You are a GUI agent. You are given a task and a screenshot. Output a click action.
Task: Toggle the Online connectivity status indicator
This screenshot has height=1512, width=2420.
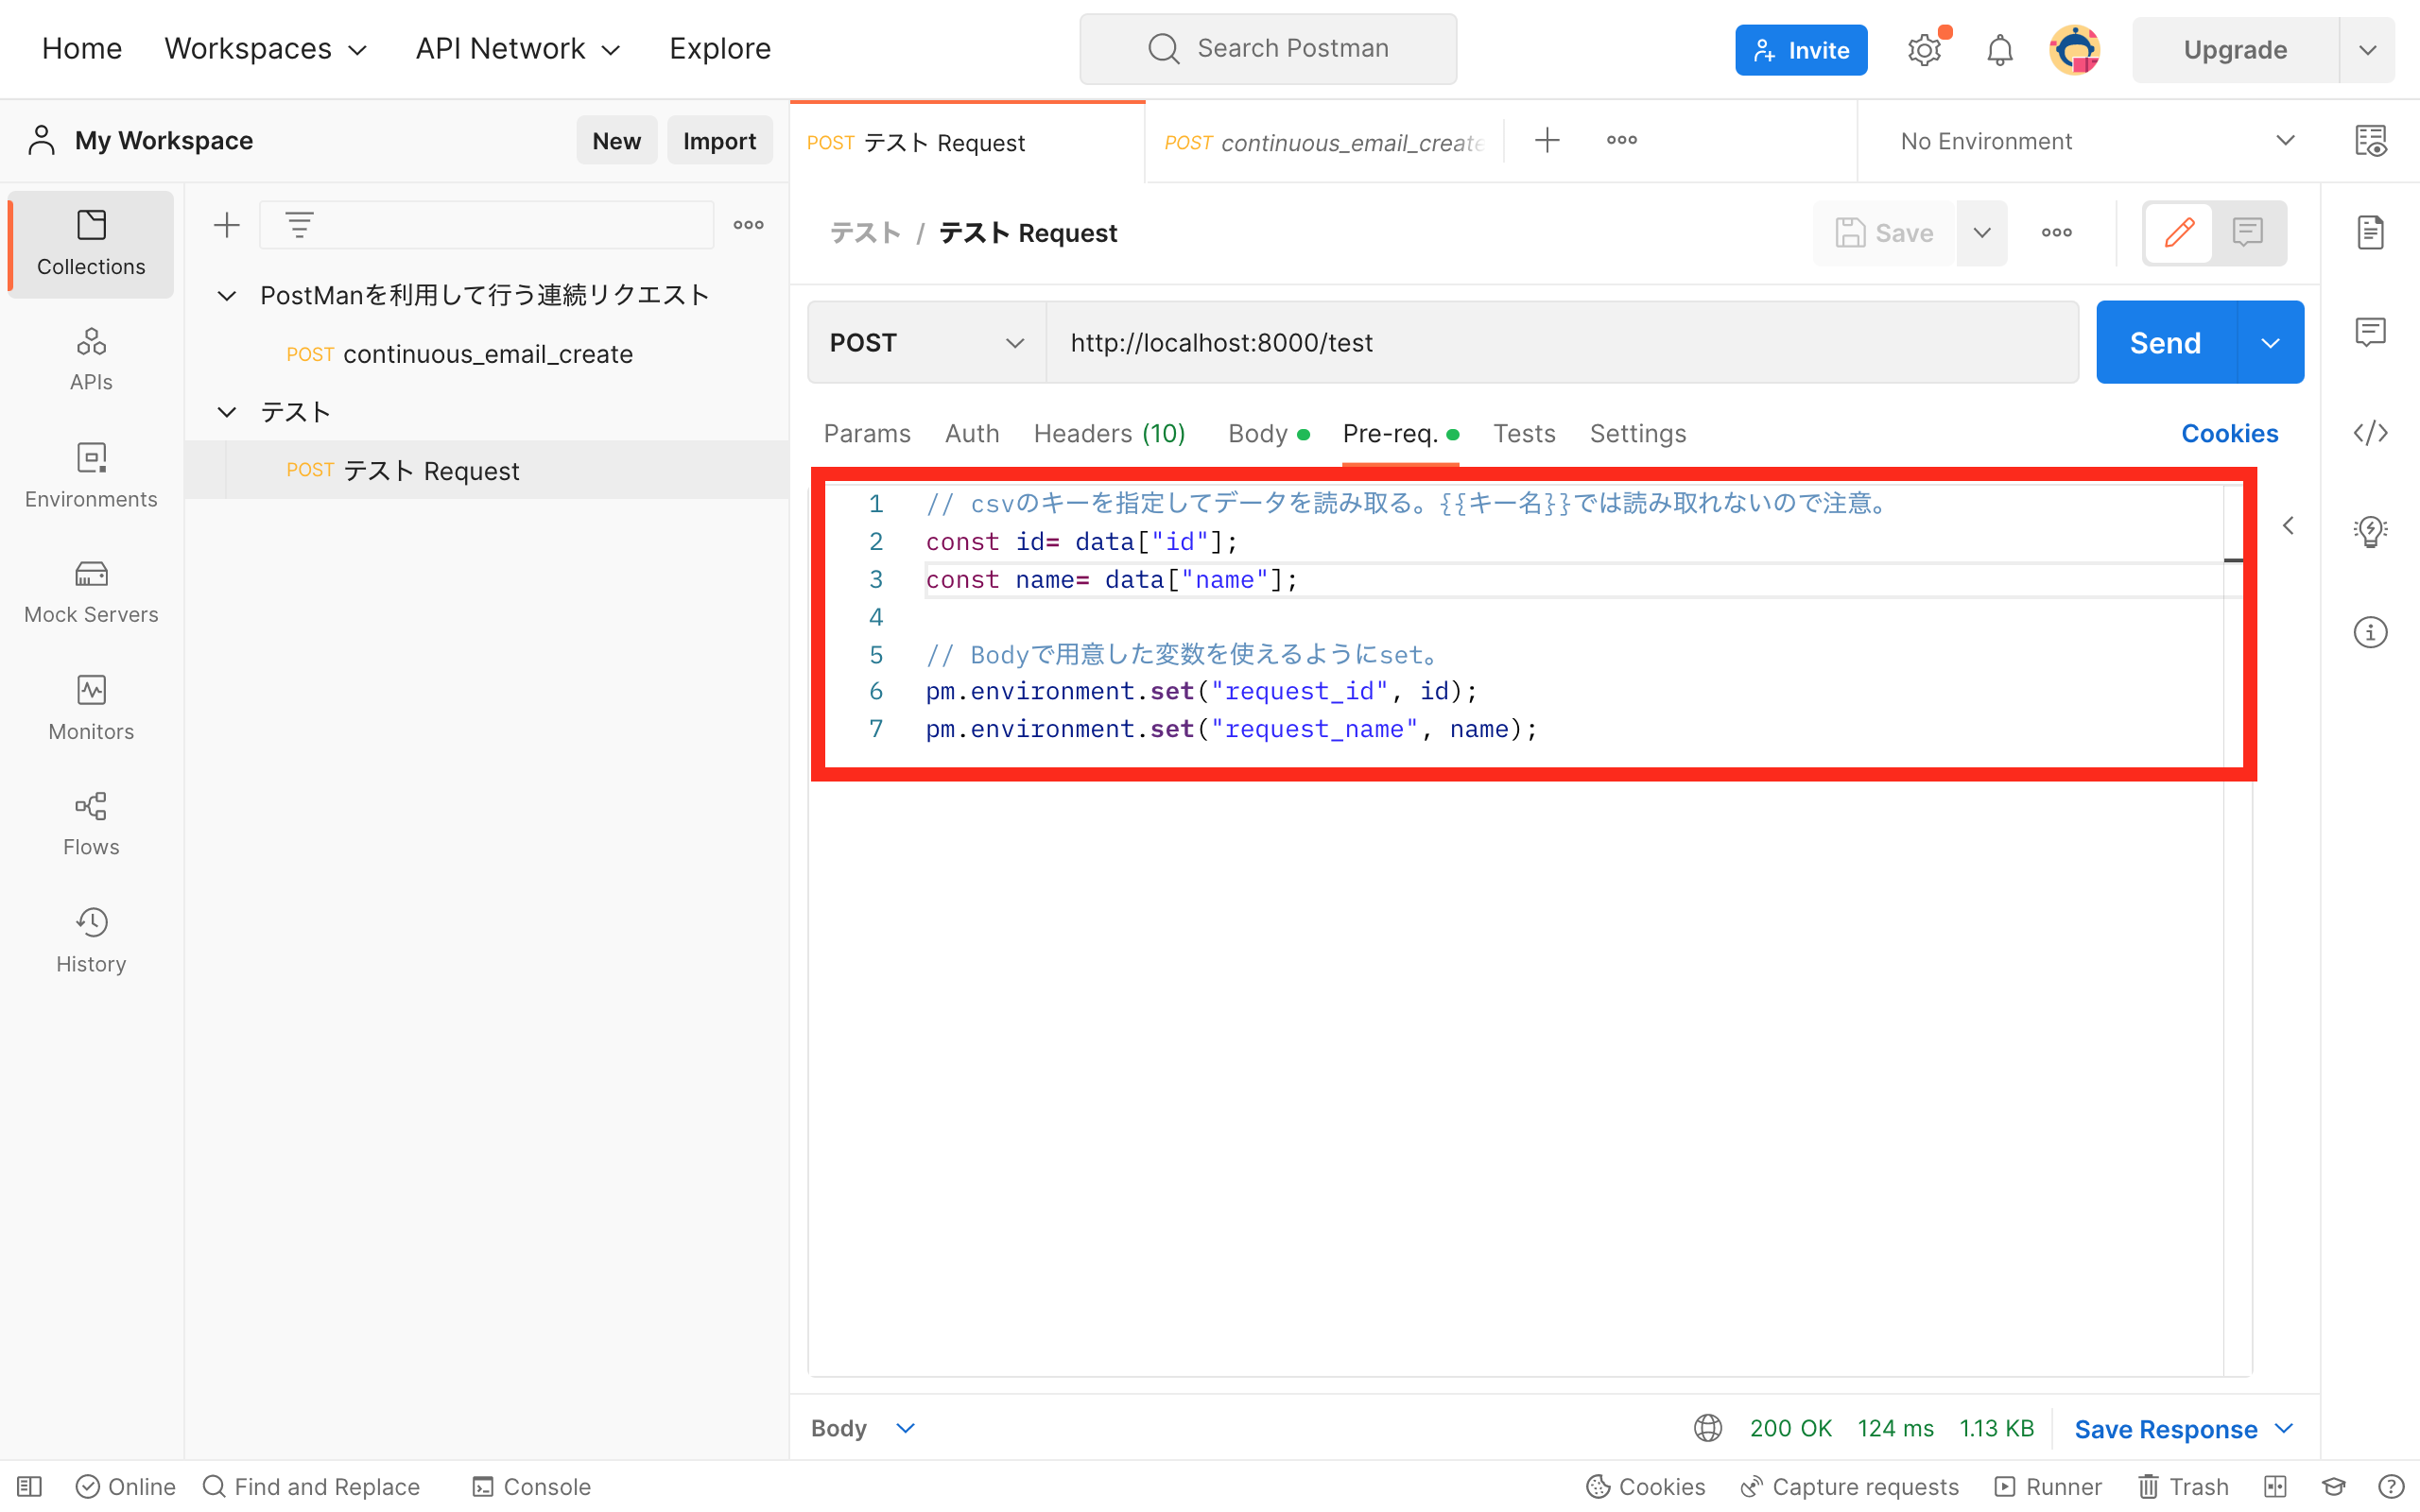coord(125,1486)
